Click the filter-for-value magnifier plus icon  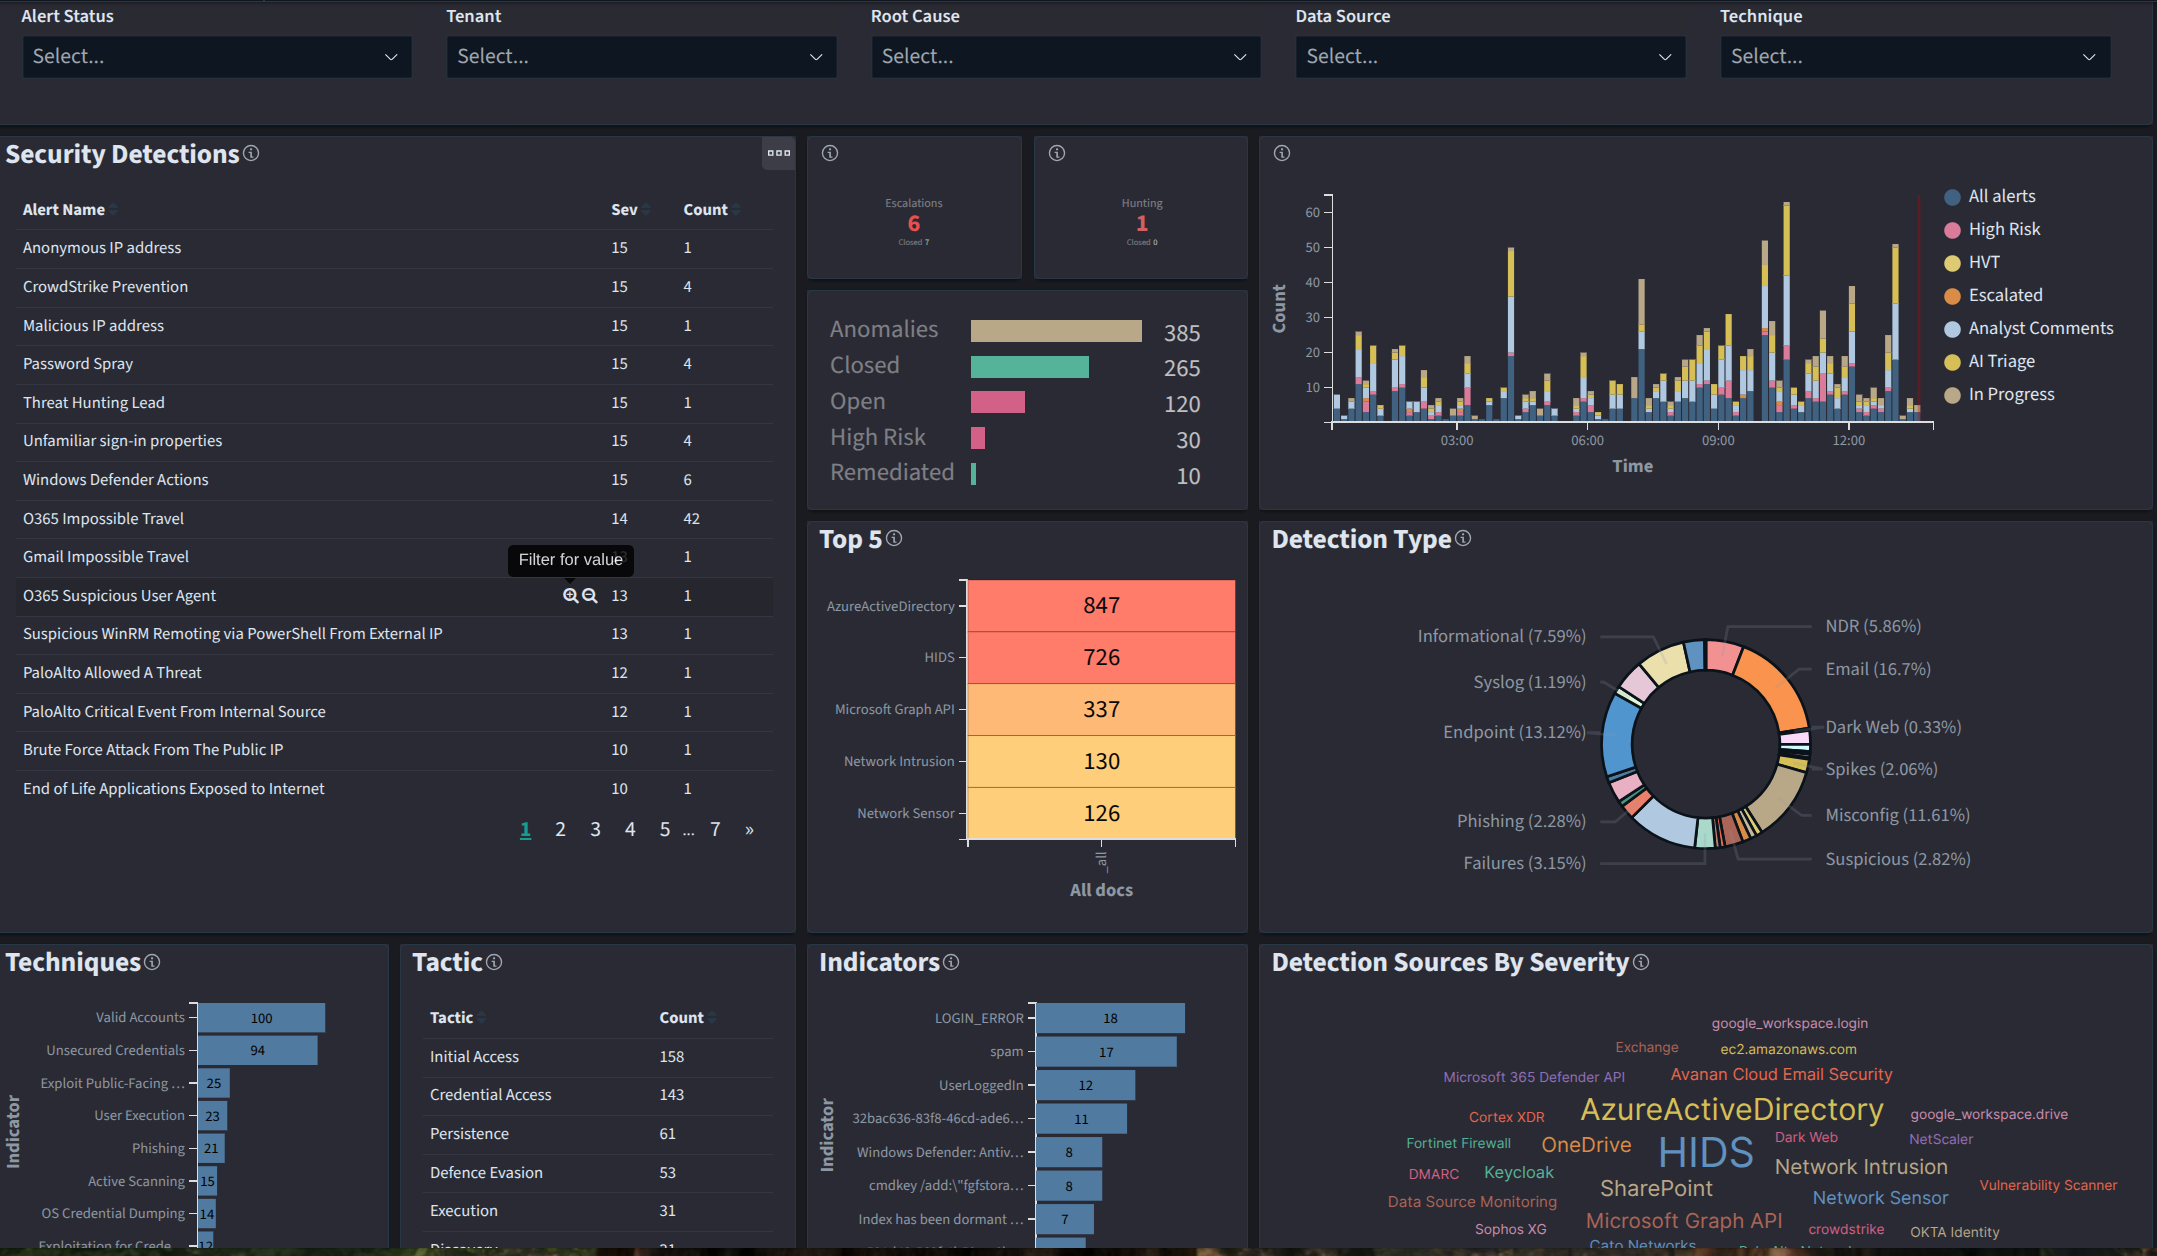pos(570,596)
